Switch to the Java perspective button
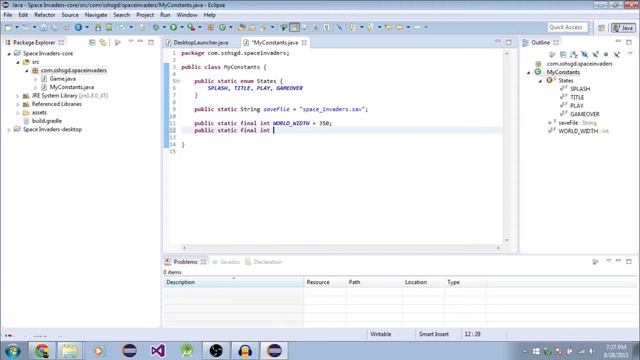Image resolution: width=640 pixels, height=360 pixels. (623, 28)
